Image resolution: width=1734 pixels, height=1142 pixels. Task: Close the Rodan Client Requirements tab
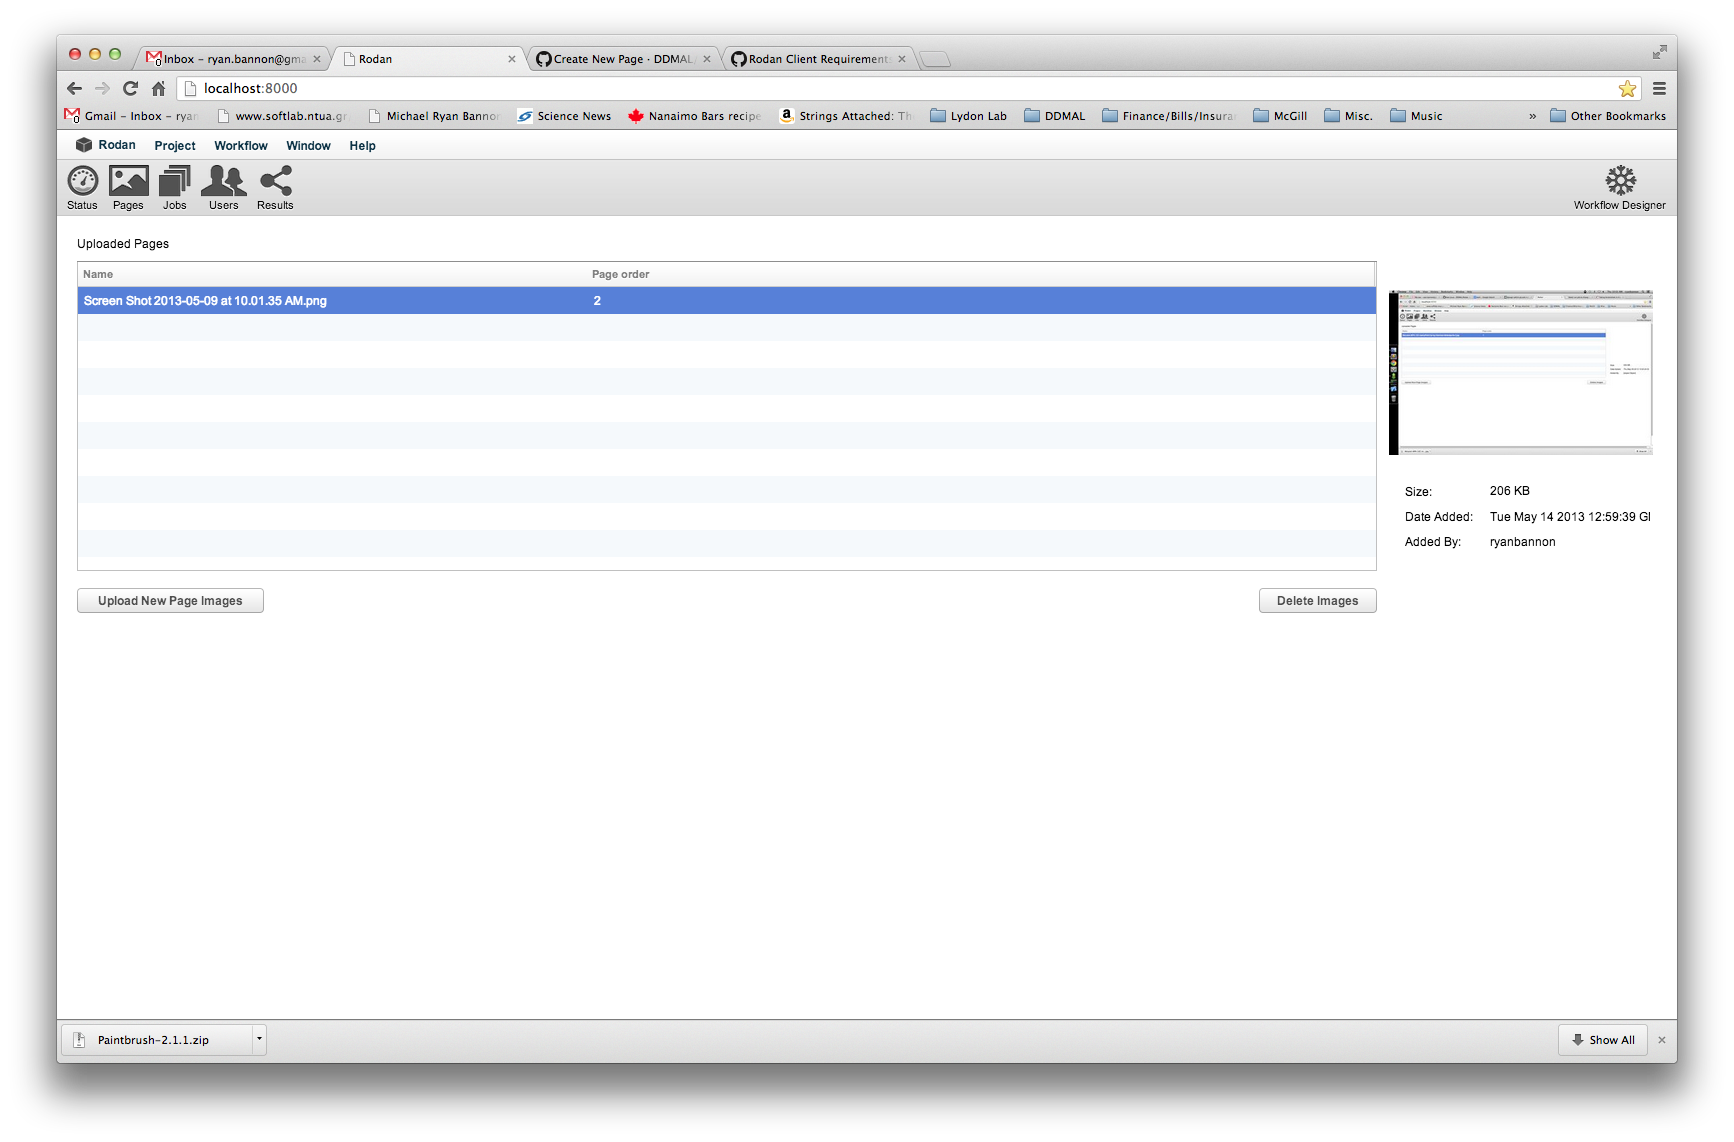[x=901, y=59]
